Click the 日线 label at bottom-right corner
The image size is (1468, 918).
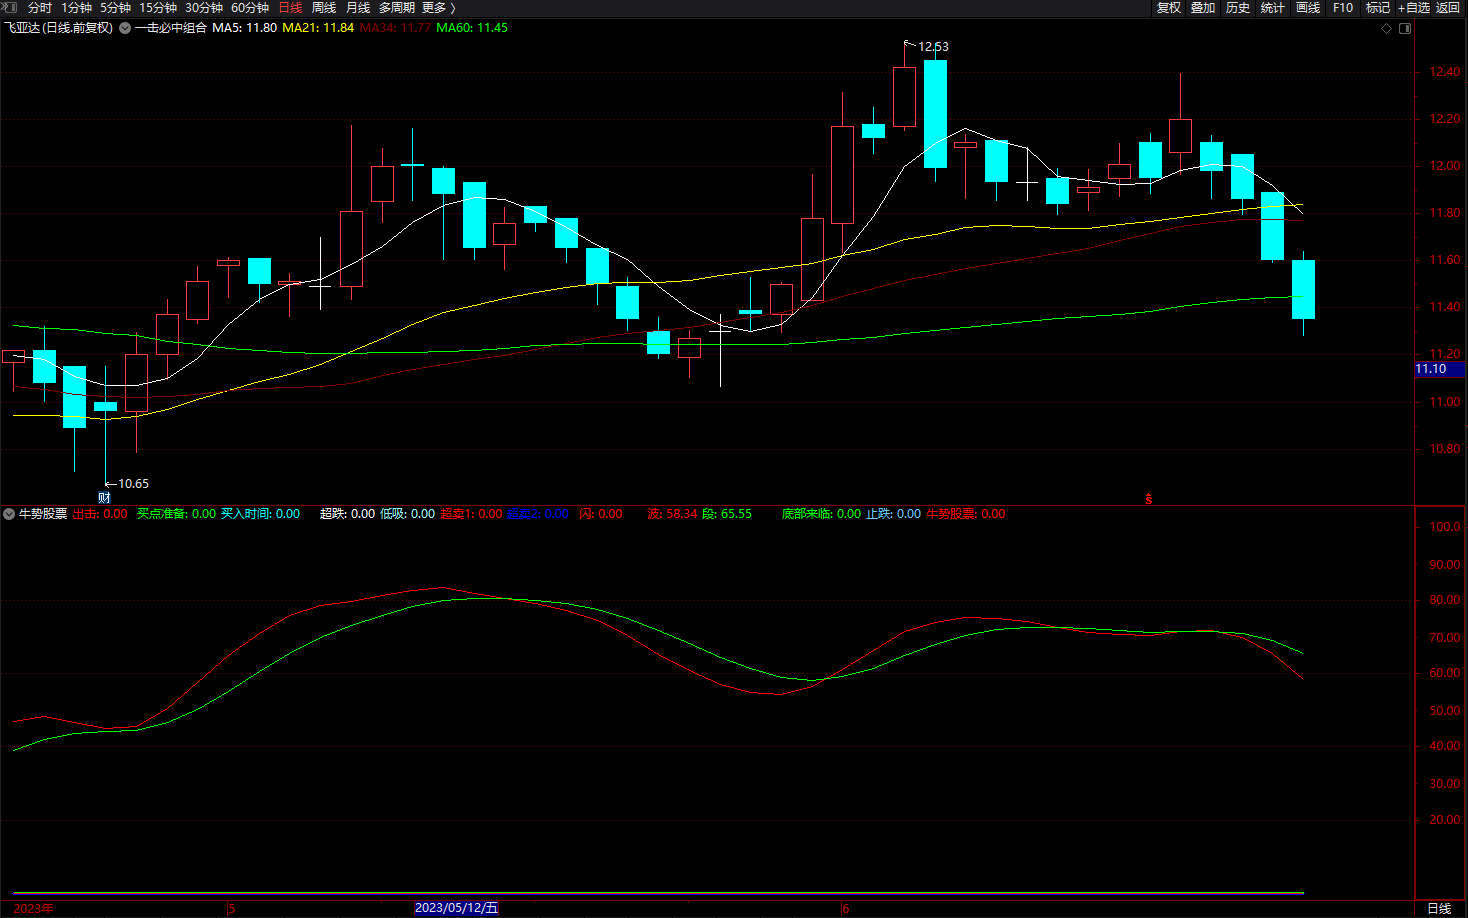point(1439,908)
